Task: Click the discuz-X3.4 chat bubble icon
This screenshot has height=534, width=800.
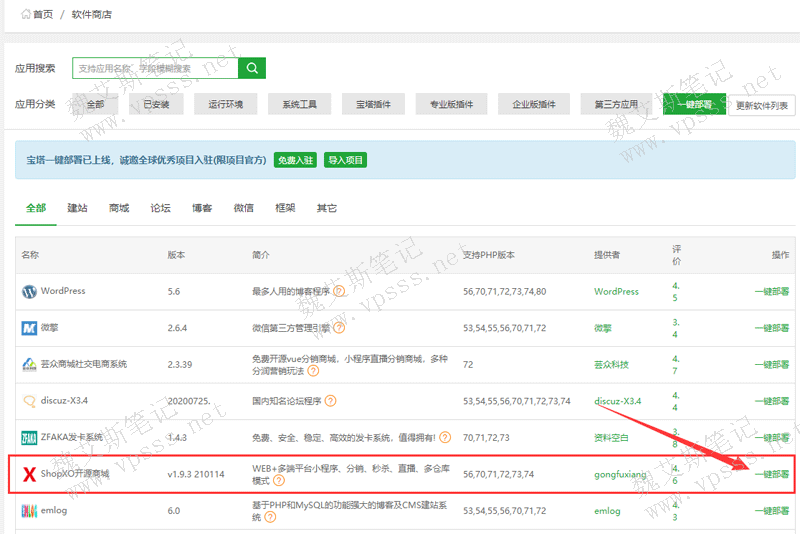Action: click(x=29, y=401)
